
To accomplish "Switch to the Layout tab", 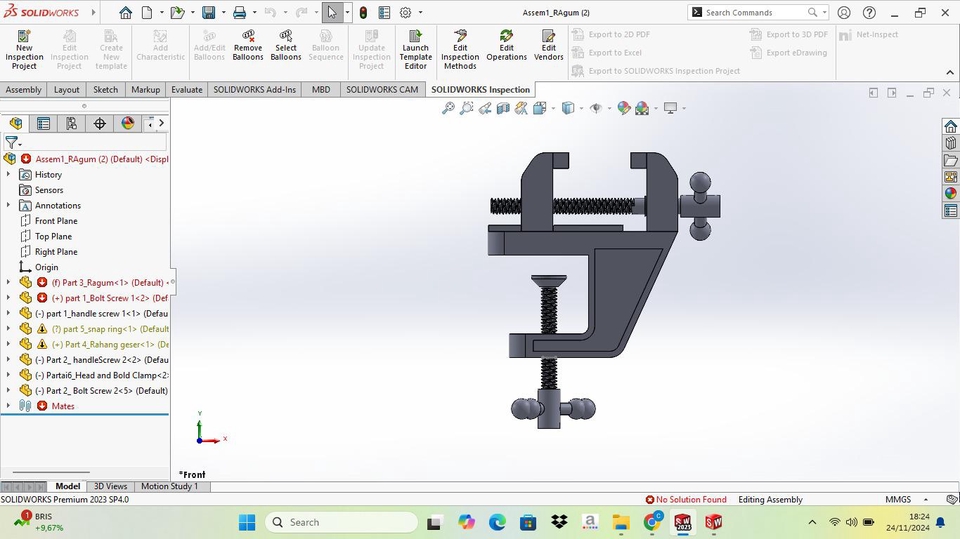I will click(67, 89).
